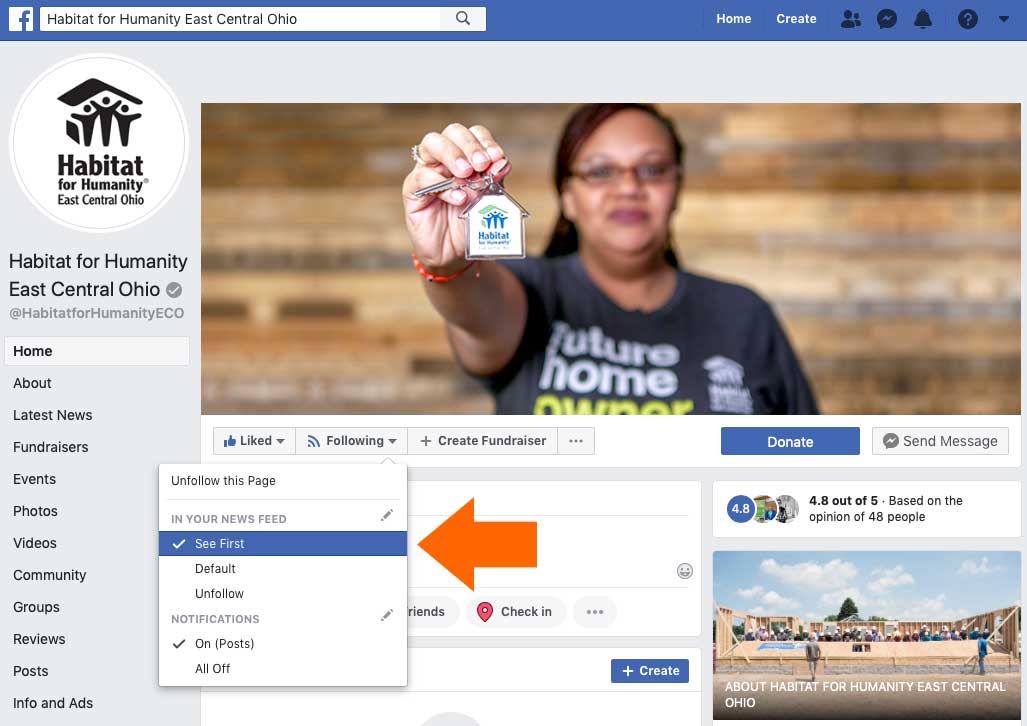Viewport: 1027px width, 726px height.
Task: Open the Home tab in page sidebar
Action: [x=97, y=351]
